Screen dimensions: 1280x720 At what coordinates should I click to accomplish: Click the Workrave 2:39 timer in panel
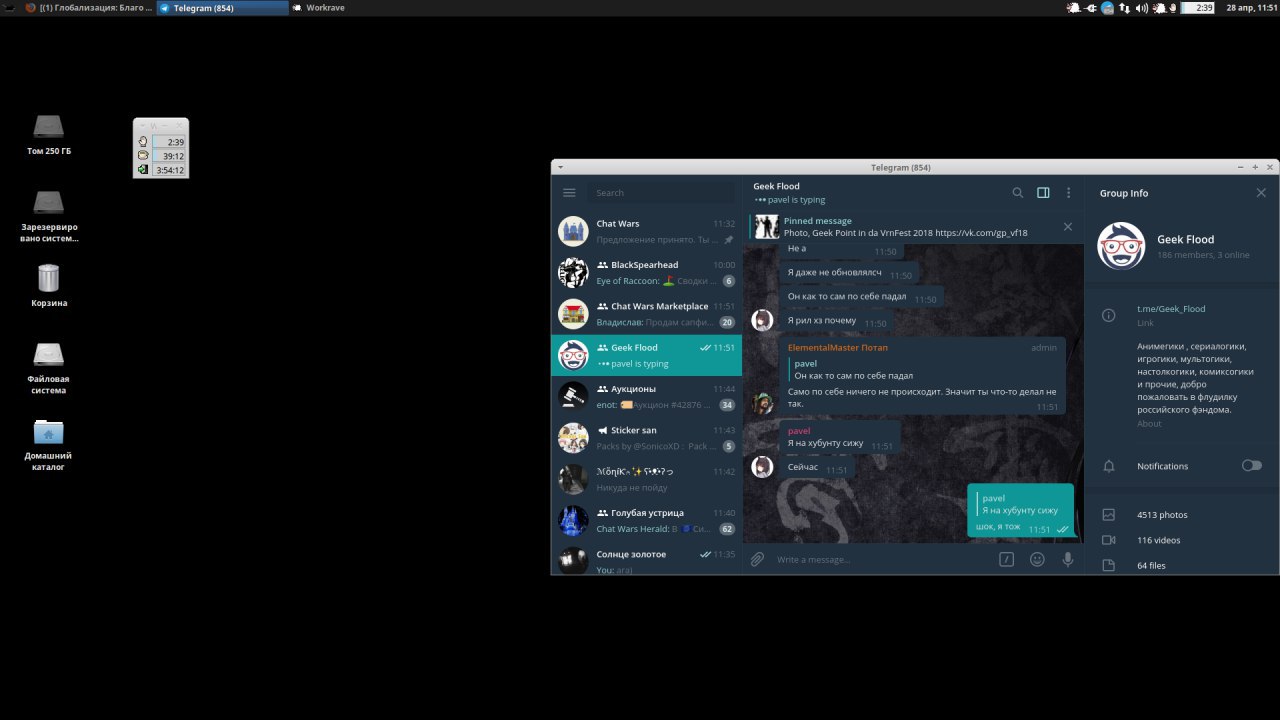(x=1198, y=8)
